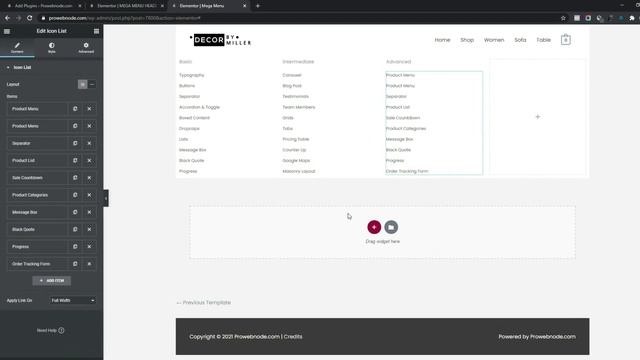Image resolution: width=640 pixels, height=360 pixels.
Task: Delete the Progress item
Action: coord(89,247)
